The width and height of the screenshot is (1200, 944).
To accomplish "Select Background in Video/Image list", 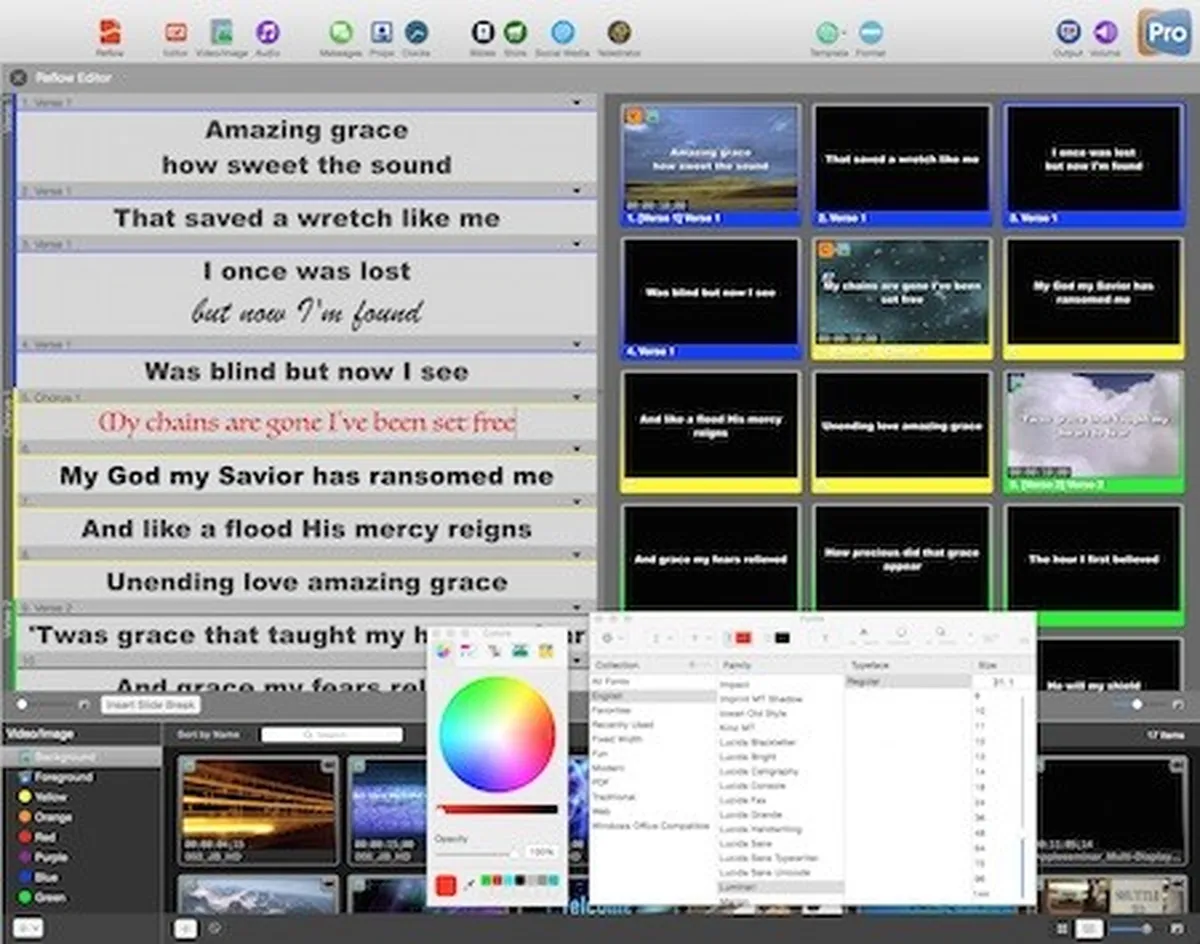I will tap(81, 758).
